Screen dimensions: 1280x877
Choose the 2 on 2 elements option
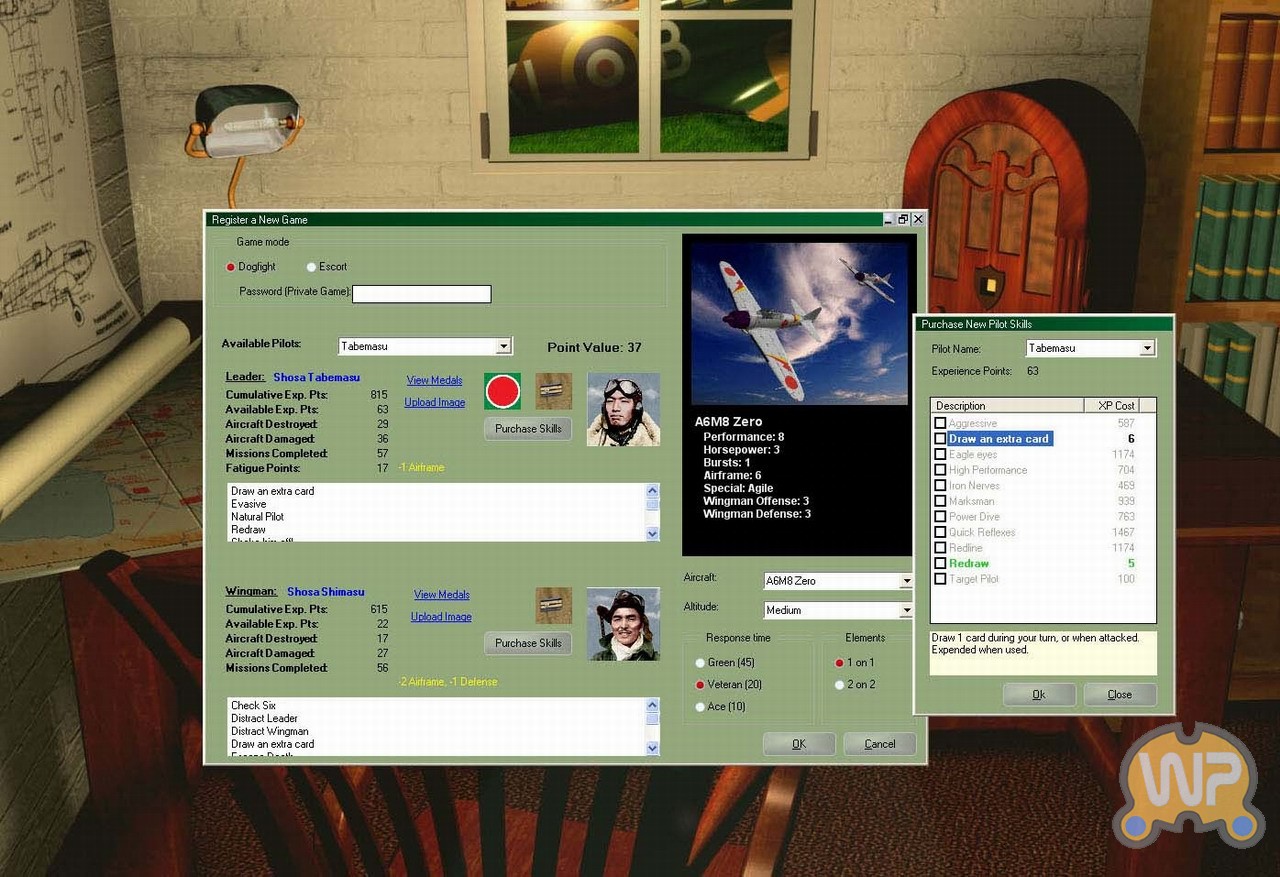(x=839, y=685)
